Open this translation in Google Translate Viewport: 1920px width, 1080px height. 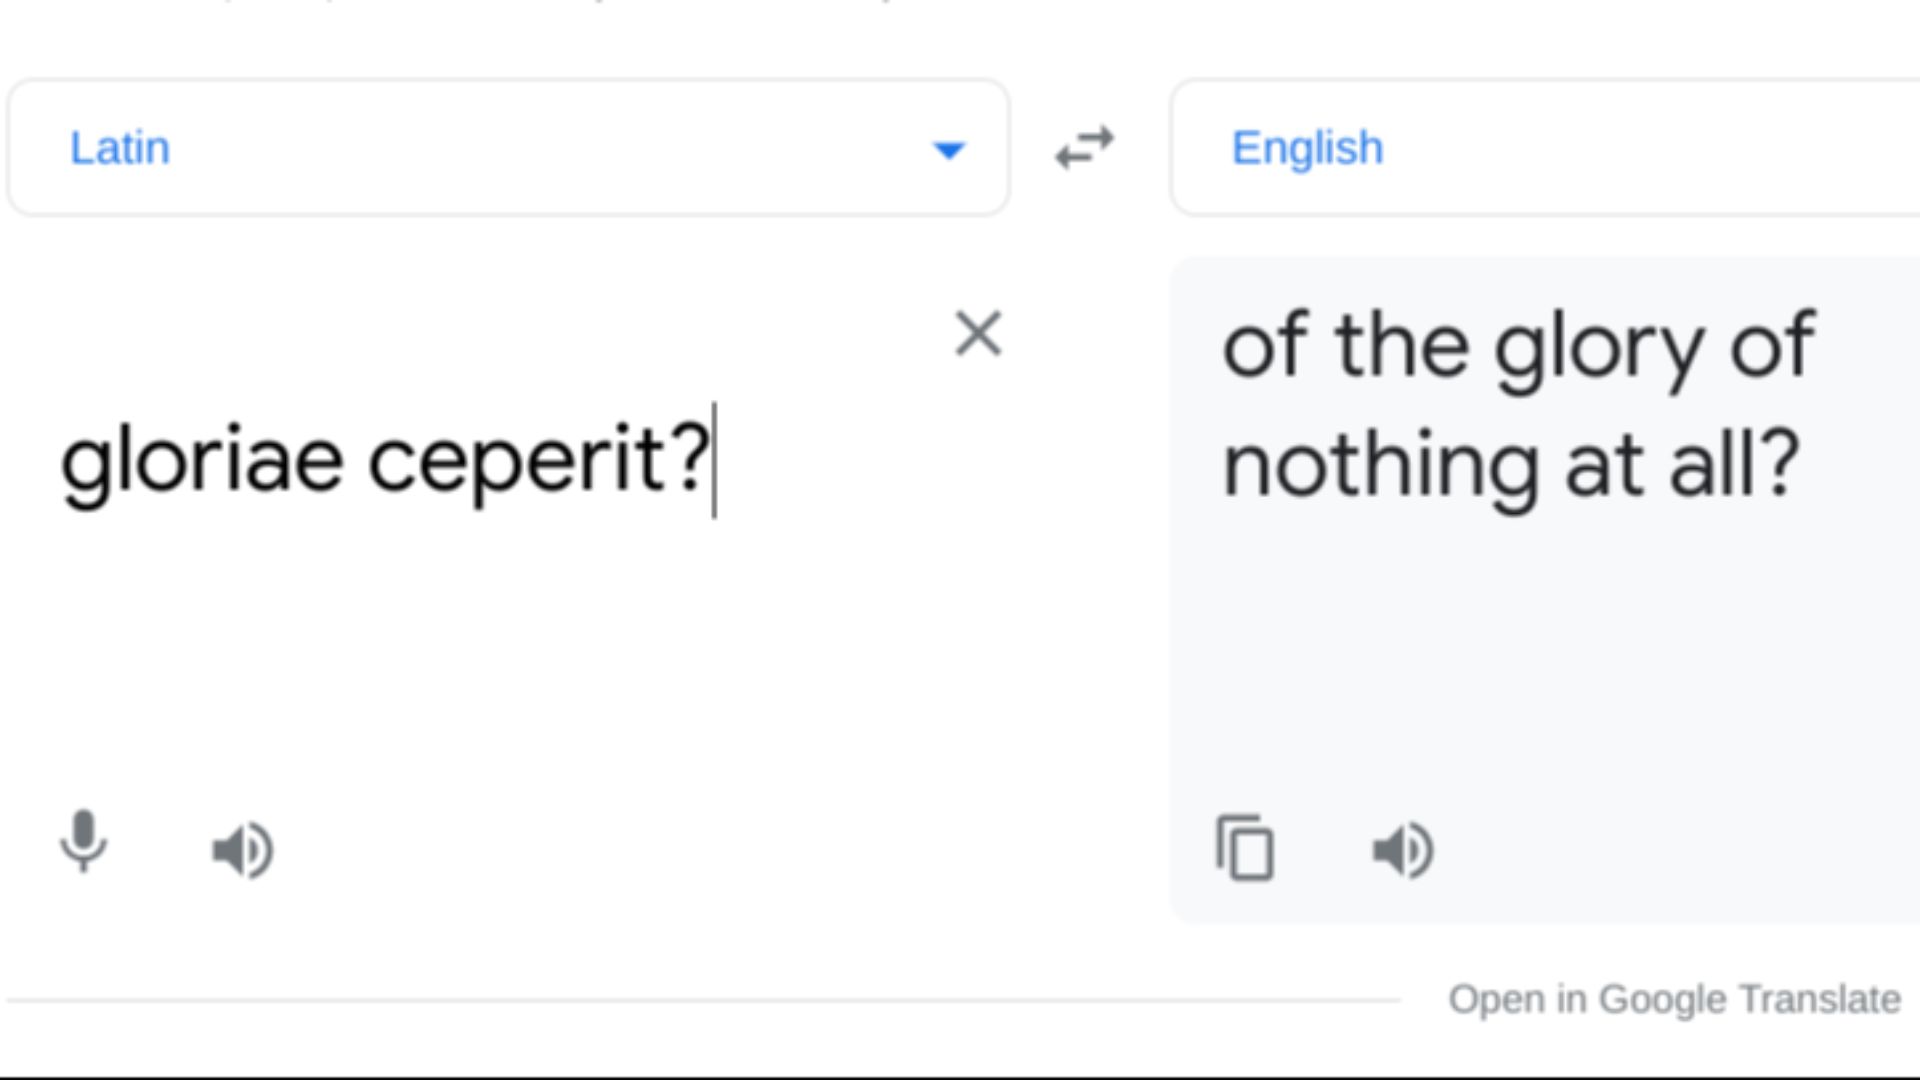point(1674,997)
